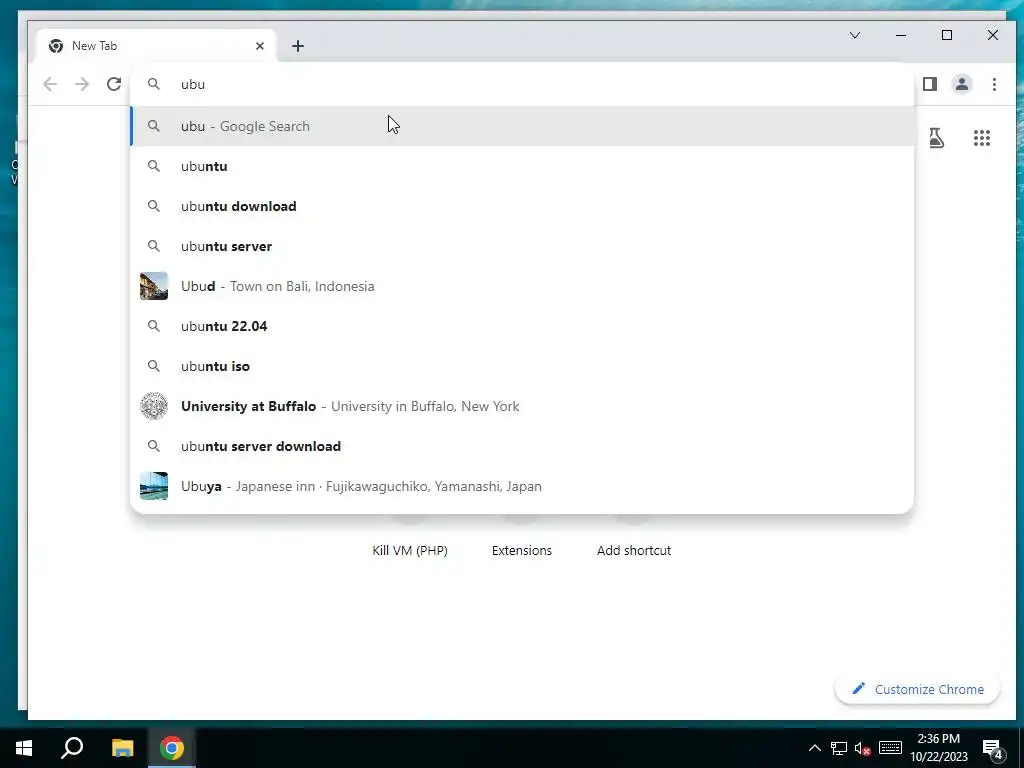Open the side panel icon
Image resolution: width=1024 pixels, height=768 pixels.
(x=930, y=84)
